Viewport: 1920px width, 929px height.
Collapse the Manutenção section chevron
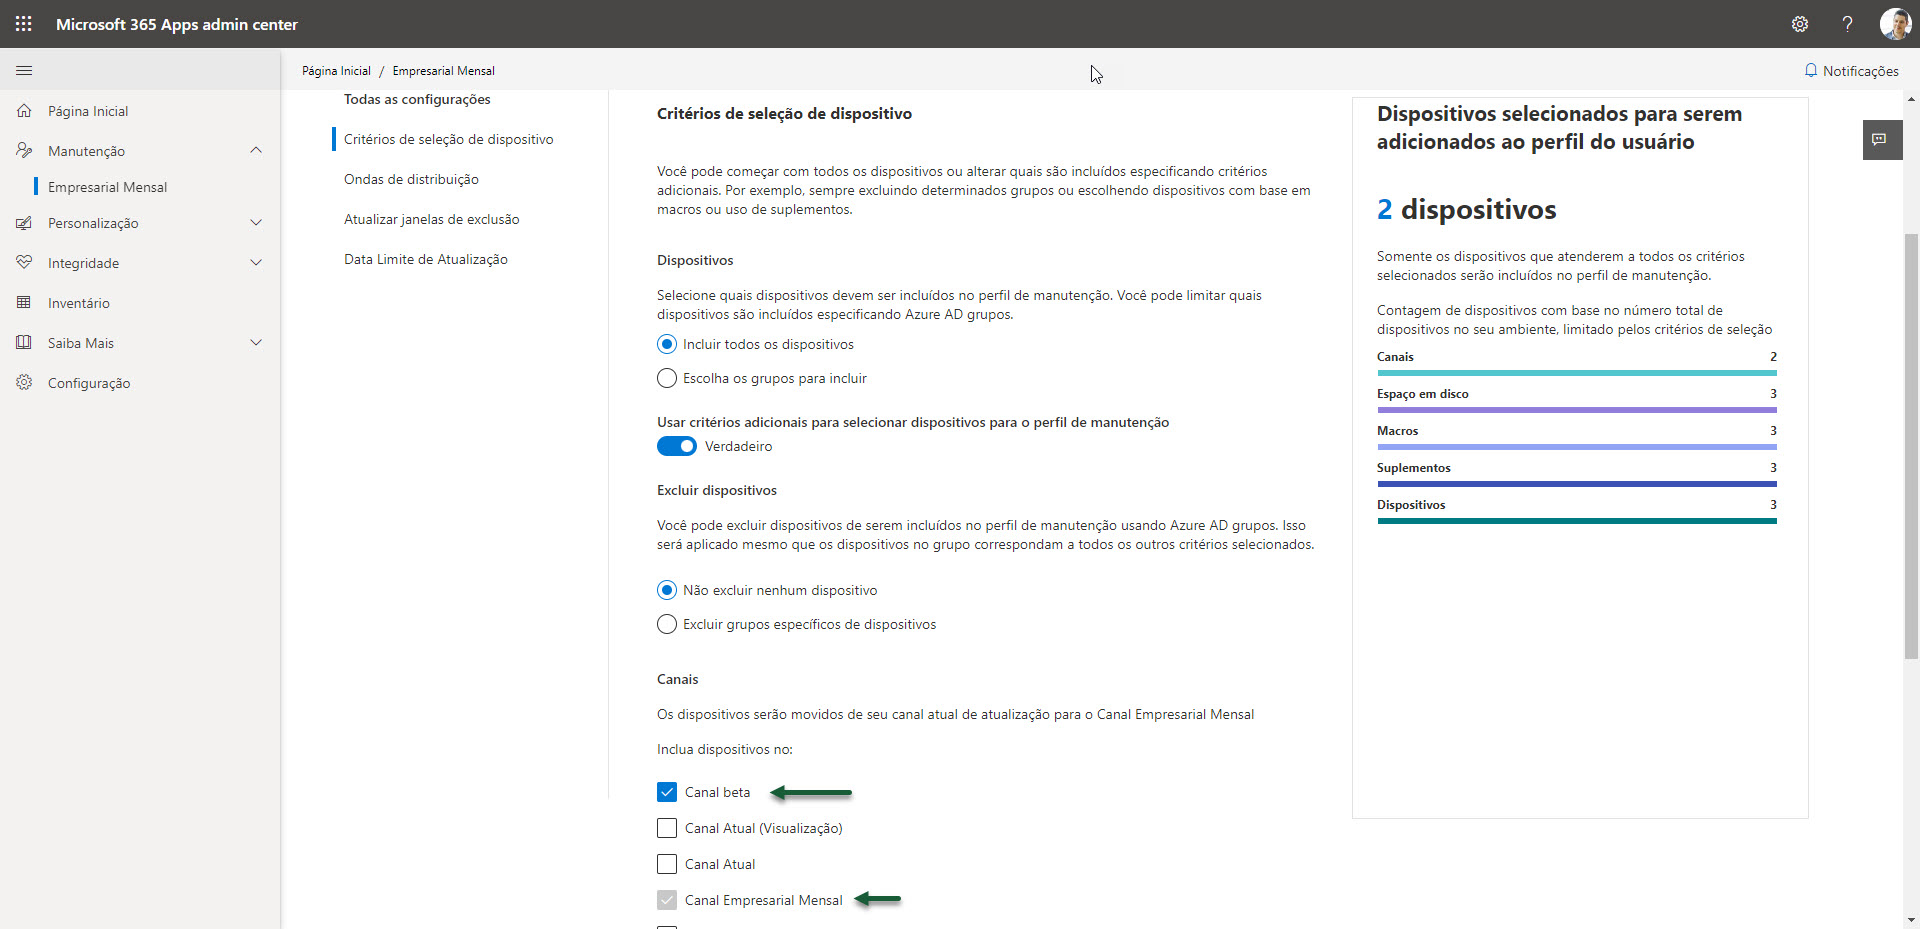tap(256, 151)
